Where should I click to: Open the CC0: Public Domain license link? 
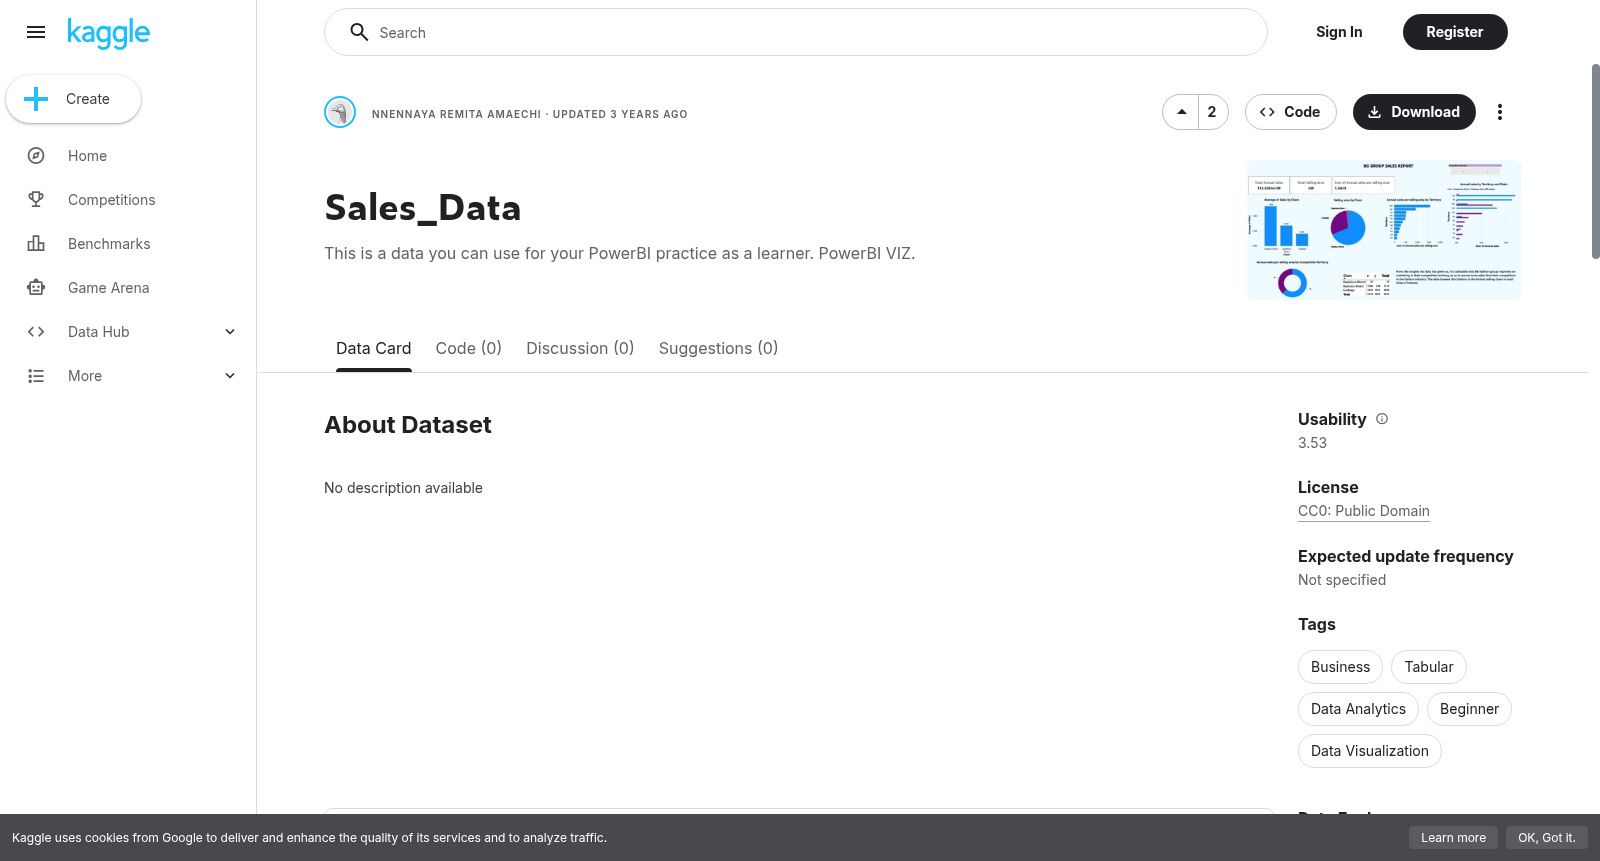pyautogui.click(x=1364, y=511)
